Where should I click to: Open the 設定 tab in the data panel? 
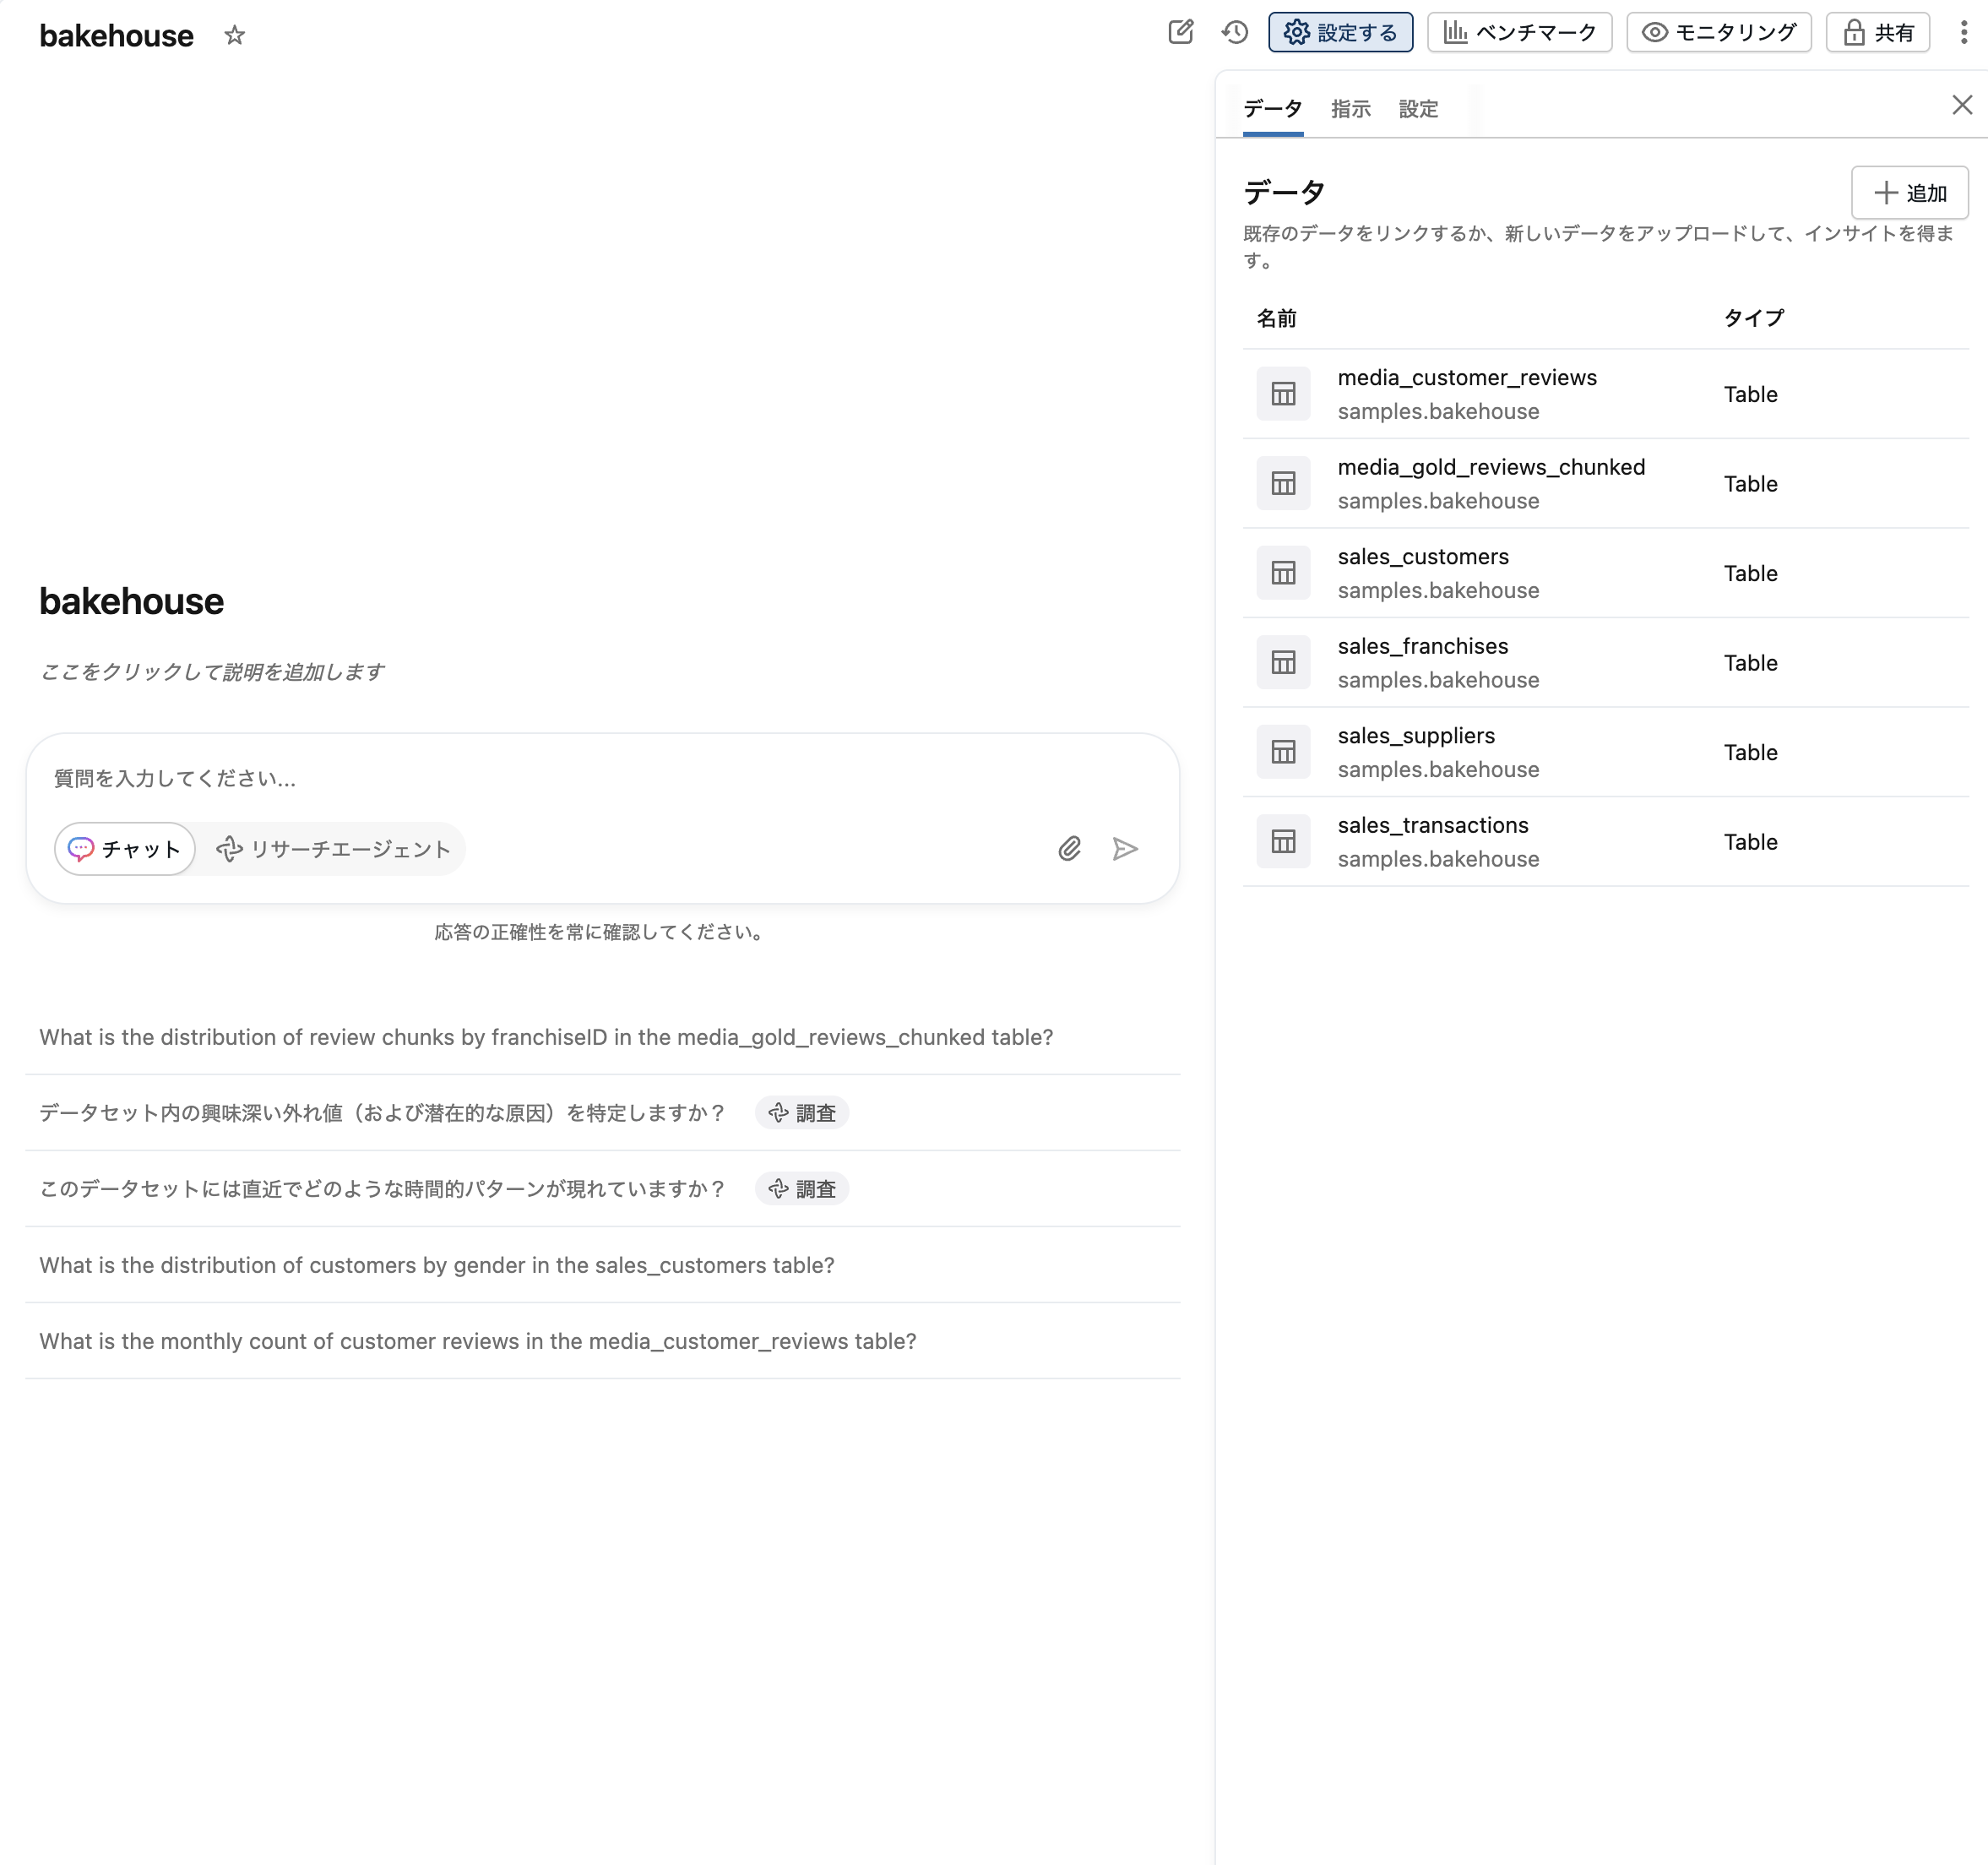point(1418,109)
